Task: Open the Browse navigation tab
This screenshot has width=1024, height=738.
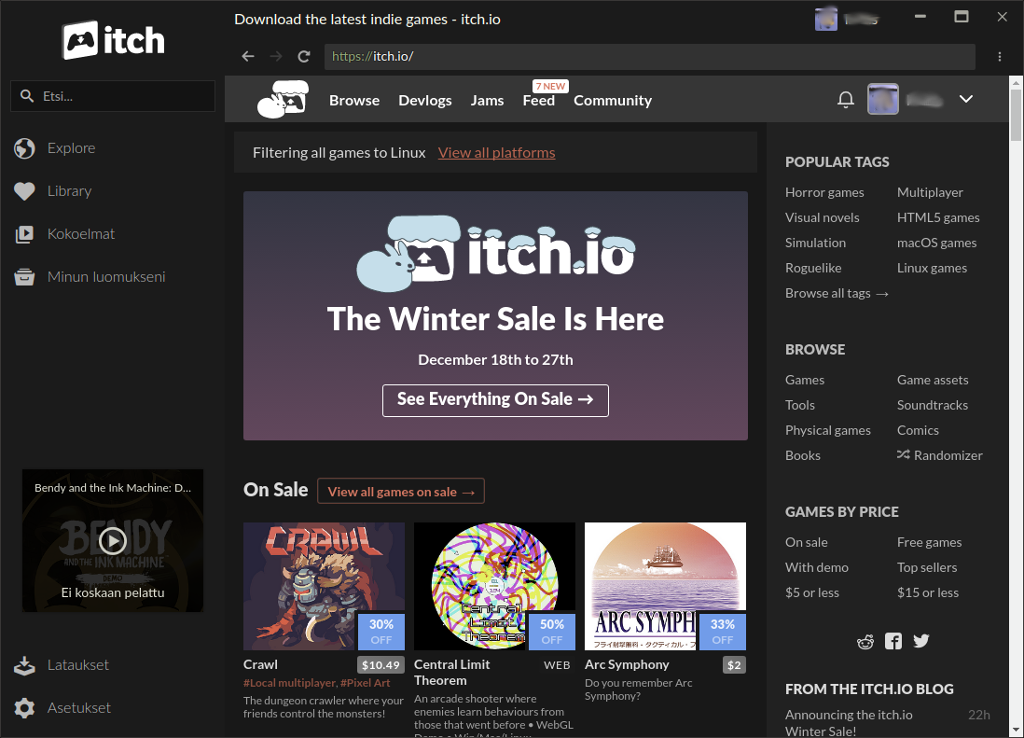Action: [x=354, y=100]
